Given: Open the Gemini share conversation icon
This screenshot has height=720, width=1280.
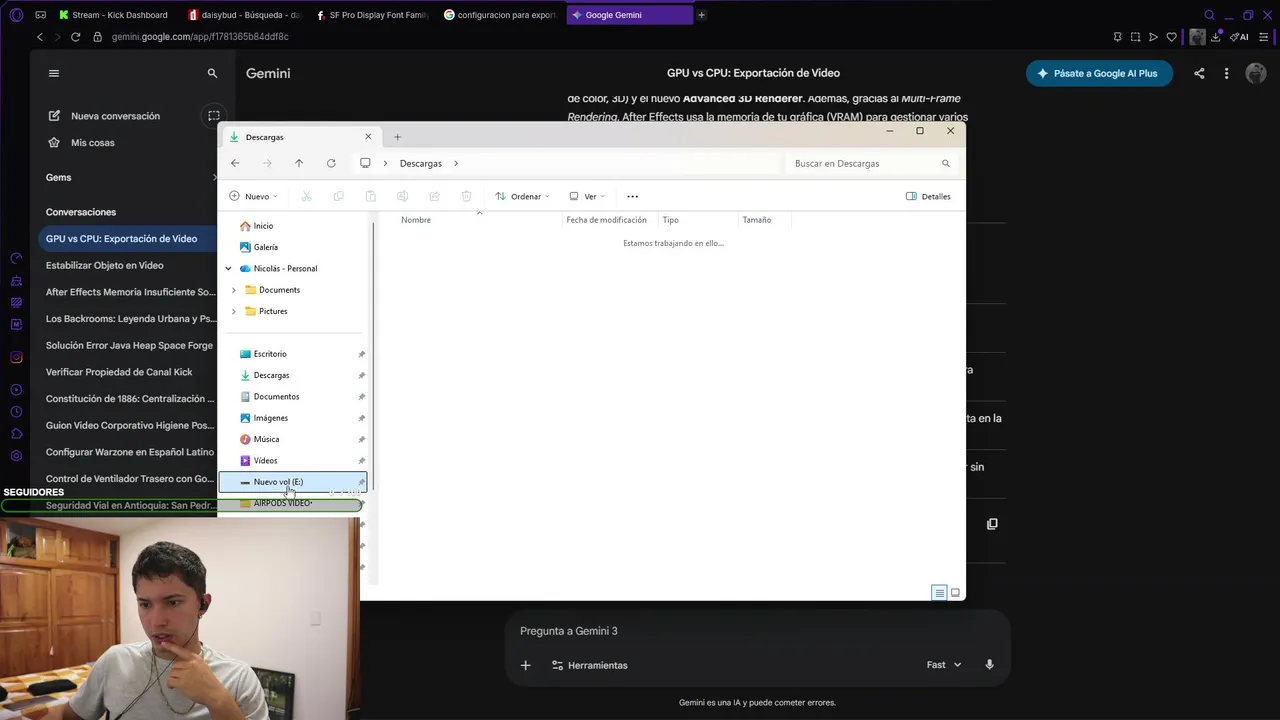Looking at the screenshot, I should click(1199, 73).
